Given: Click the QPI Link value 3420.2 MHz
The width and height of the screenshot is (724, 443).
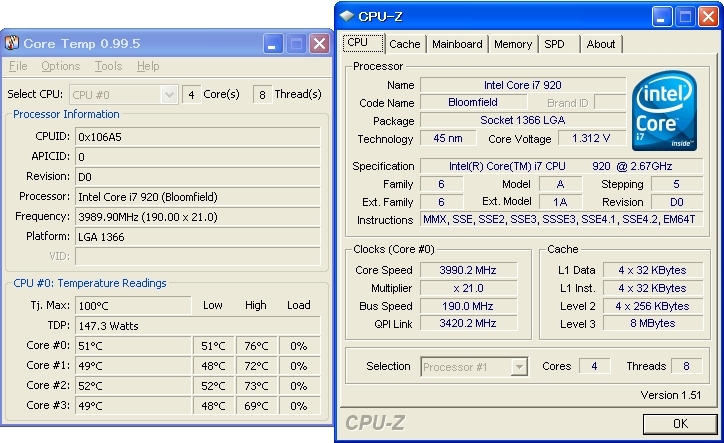Looking at the screenshot, I should [x=468, y=323].
